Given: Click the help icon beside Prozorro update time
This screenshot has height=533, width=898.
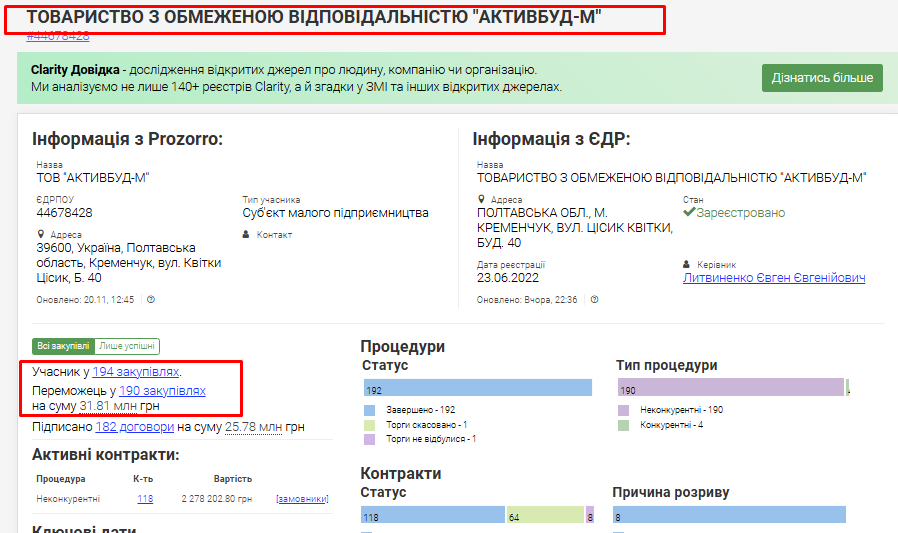Looking at the screenshot, I should [x=151, y=299].
